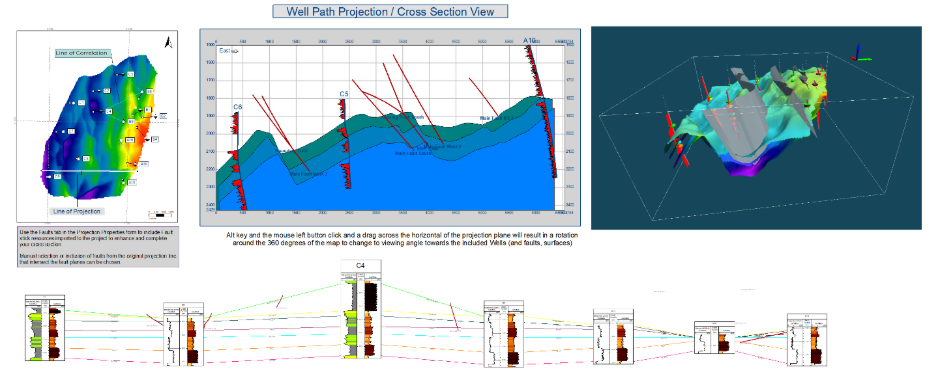
Task: Select the Line of Correlation label
Action: (x=82, y=53)
